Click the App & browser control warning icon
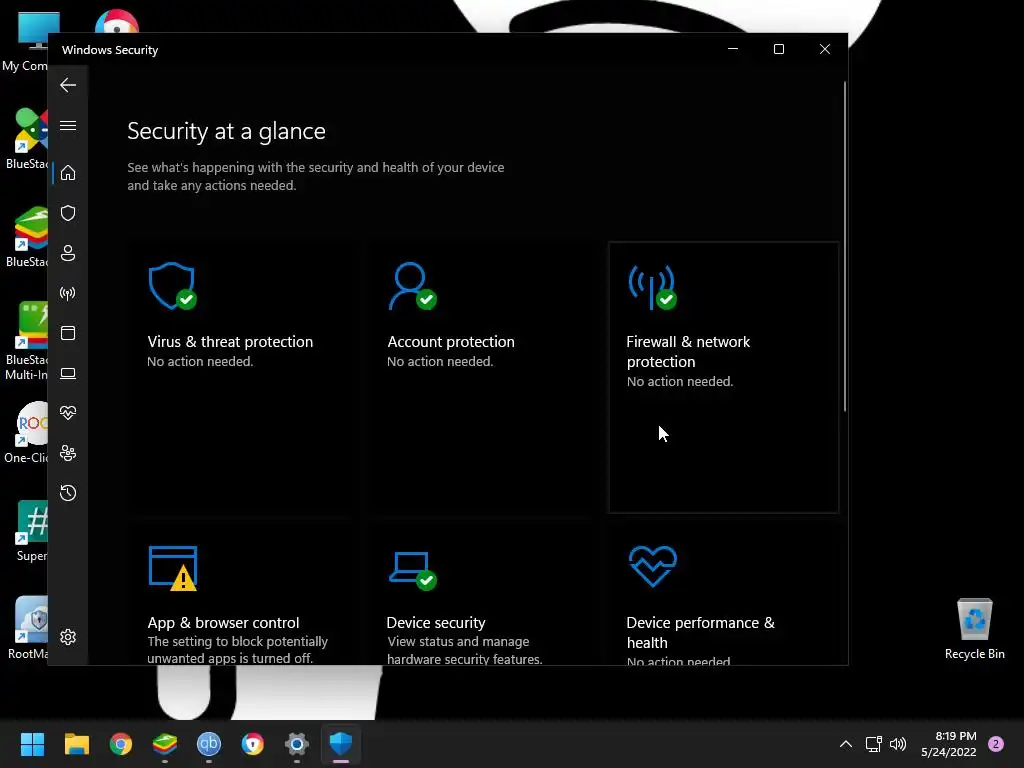1024x768 pixels. (x=173, y=568)
